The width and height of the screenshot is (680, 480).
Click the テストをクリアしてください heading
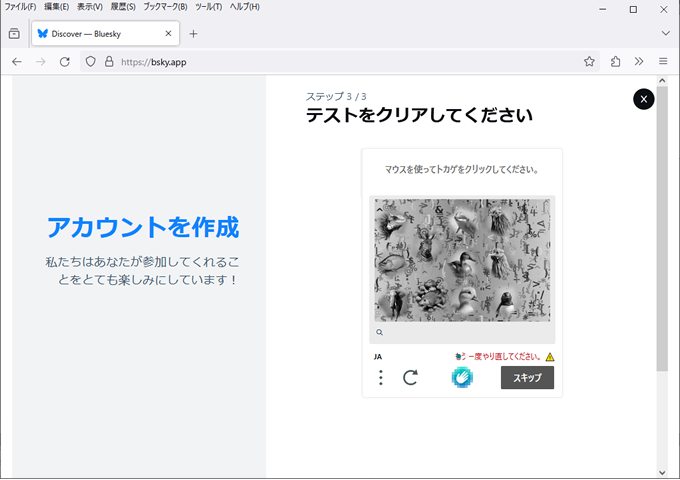coord(419,115)
